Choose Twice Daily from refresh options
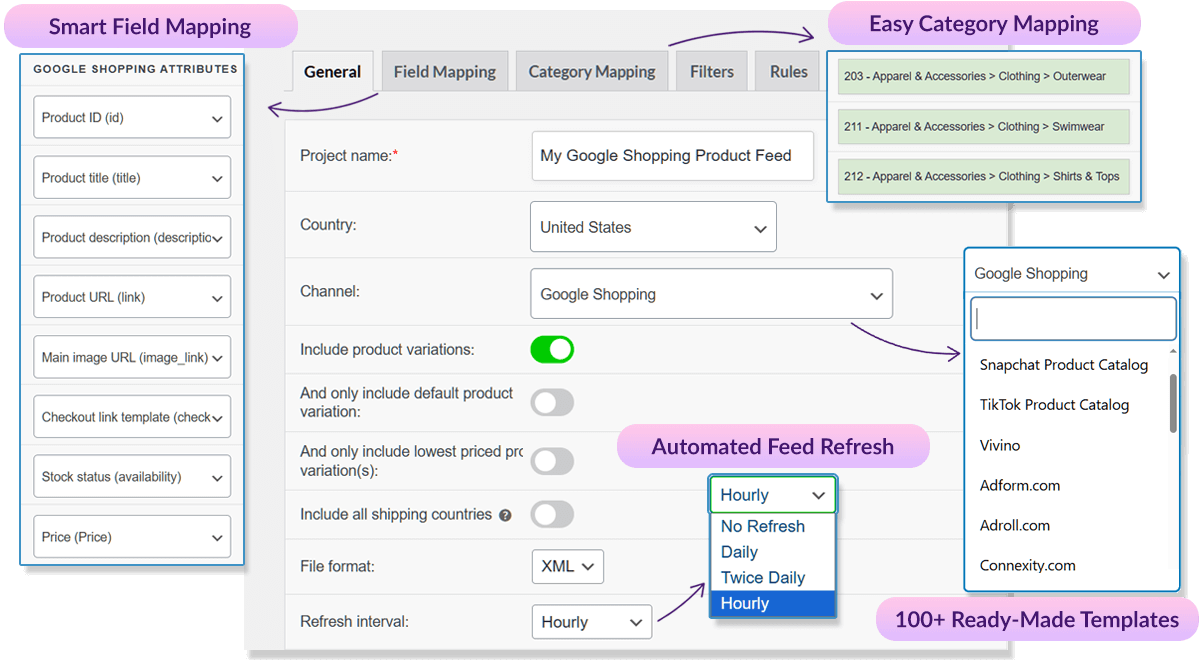Viewport: 1200px width, 660px height. (763, 578)
